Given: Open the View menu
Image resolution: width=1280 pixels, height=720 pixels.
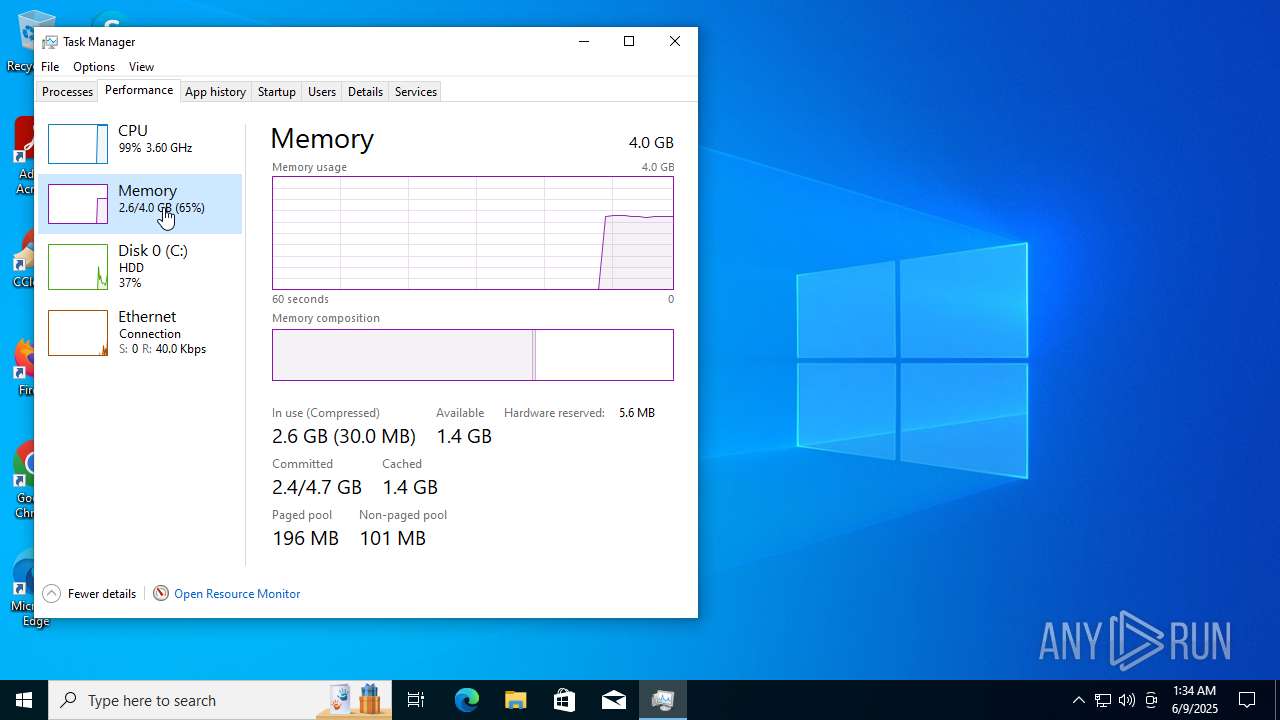Looking at the screenshot, I should [141, 67].
